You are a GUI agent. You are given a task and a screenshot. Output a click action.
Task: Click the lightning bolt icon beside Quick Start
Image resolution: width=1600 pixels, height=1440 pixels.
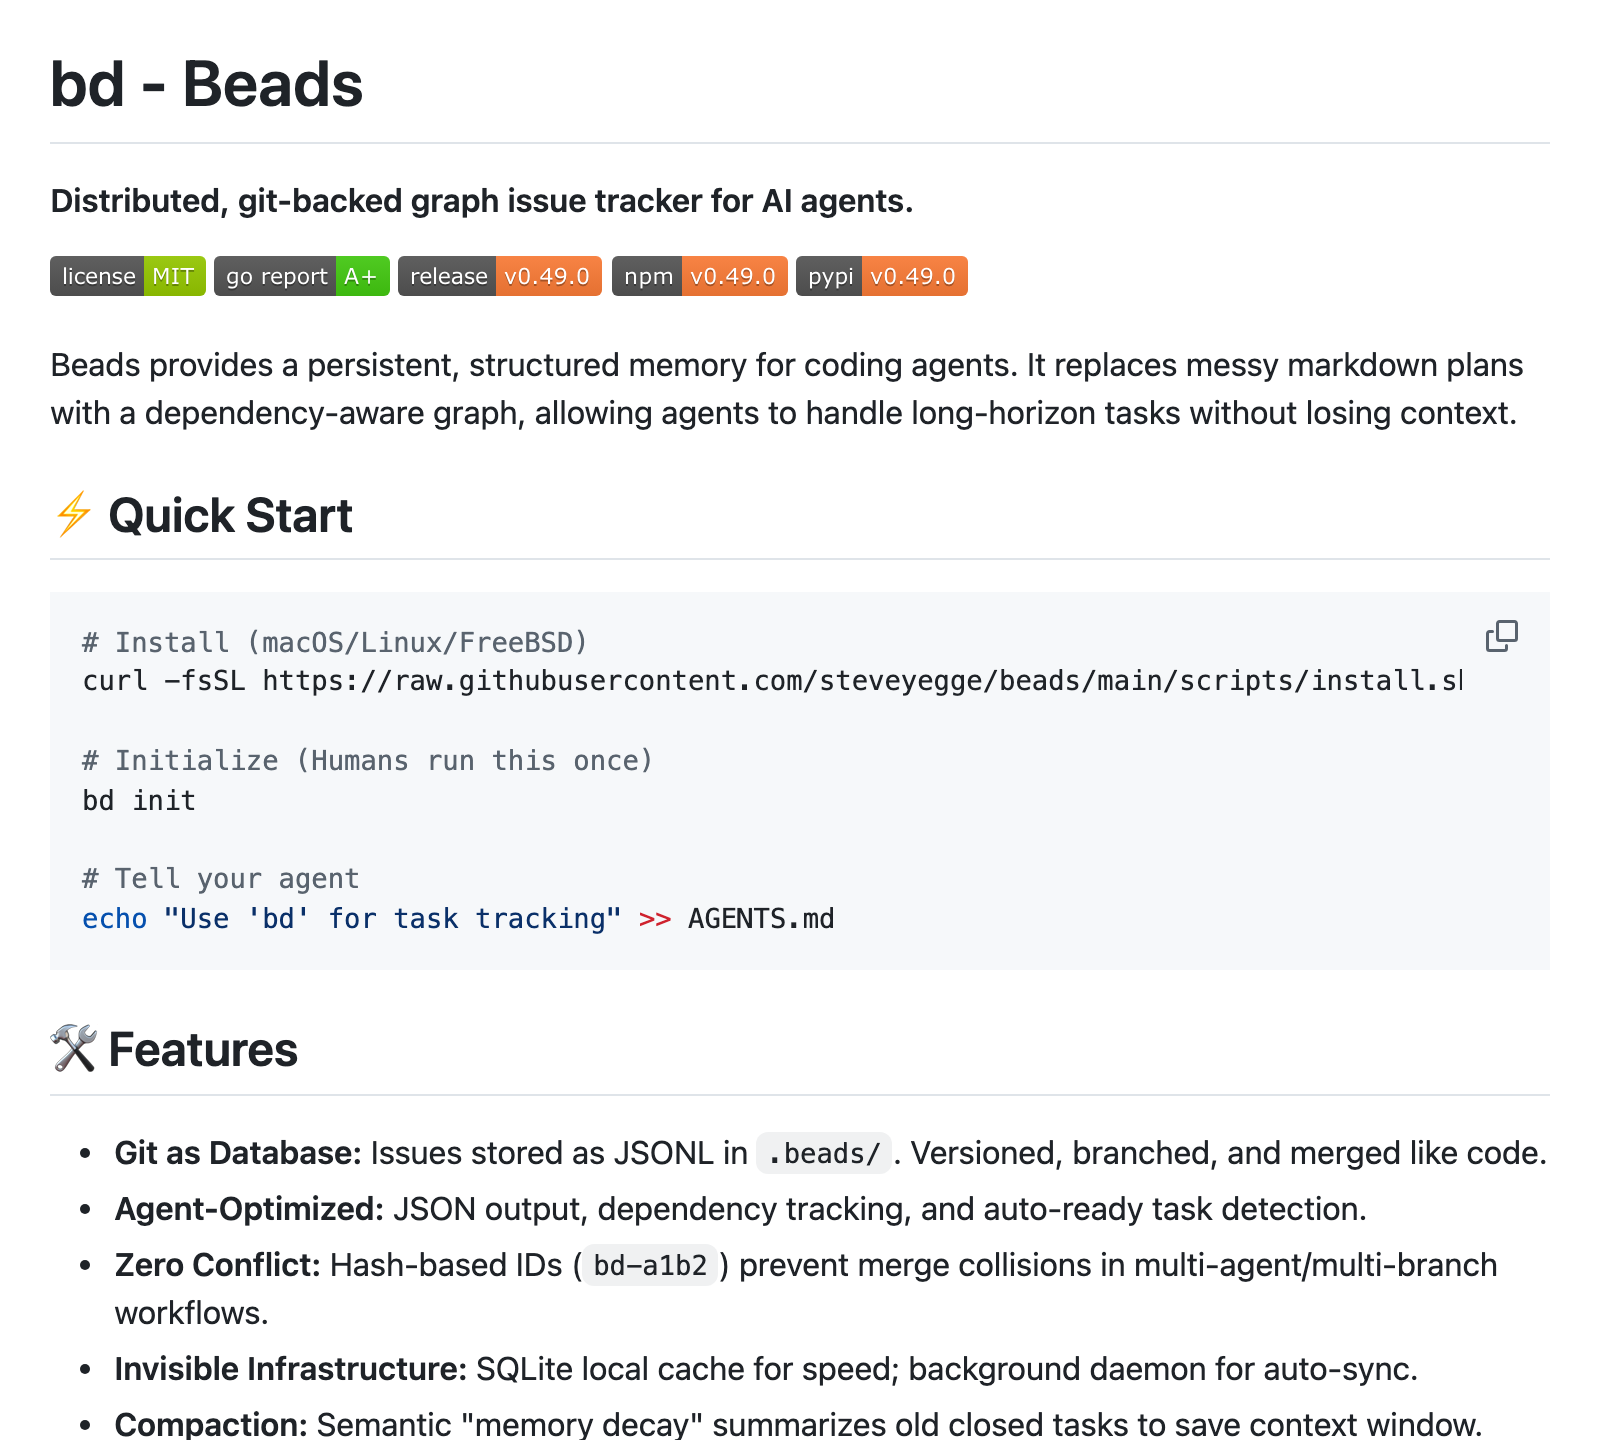[73, 515]
